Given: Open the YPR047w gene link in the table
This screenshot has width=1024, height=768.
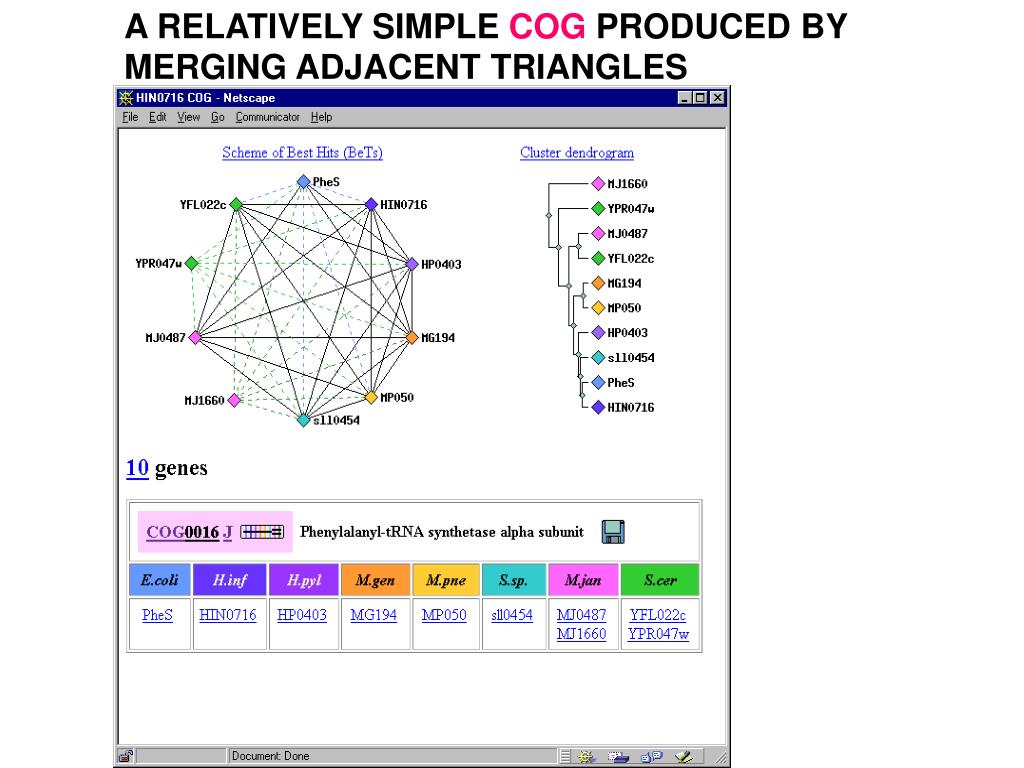Looking at the screenshot, I should [x=658, y=634].
